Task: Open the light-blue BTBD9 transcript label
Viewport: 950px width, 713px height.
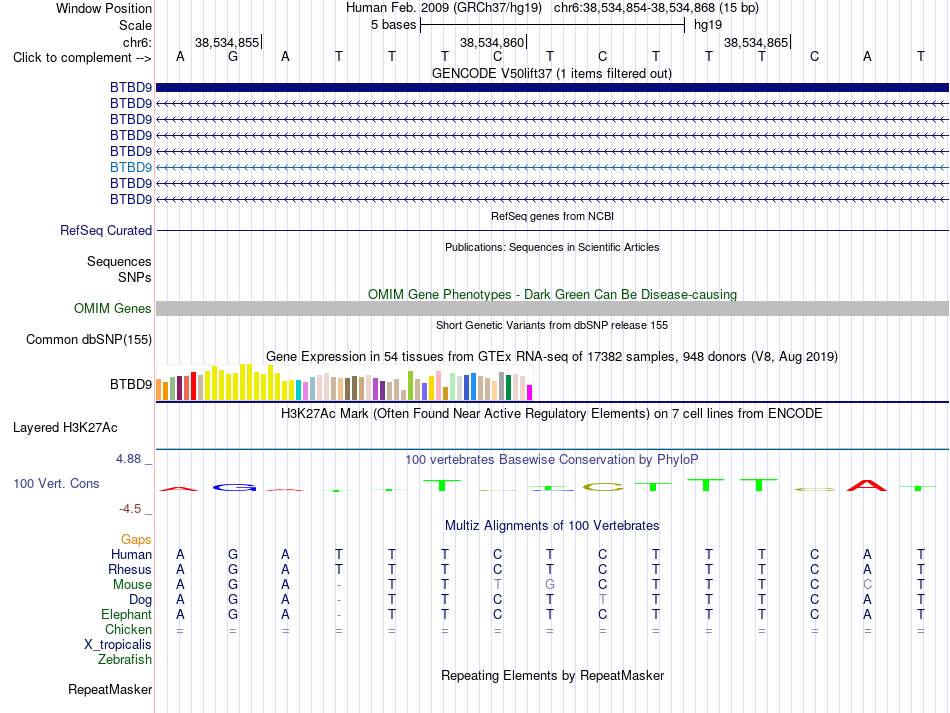Action: 131,167
